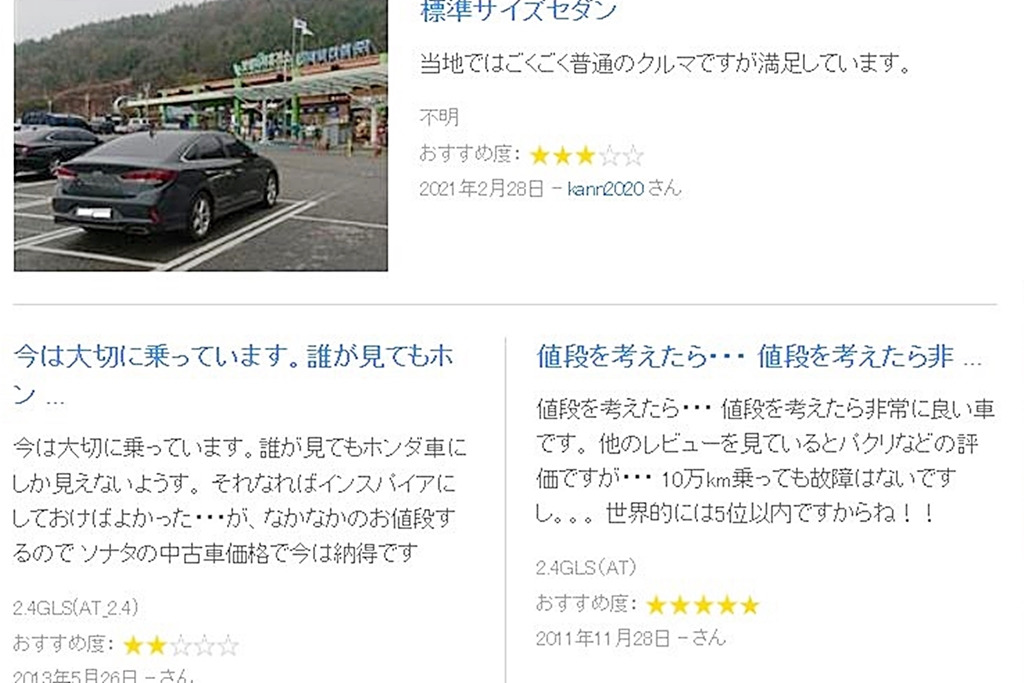Click fifth gold star in right review
The height and width of the screenshot is (683, 1024).
[750, 605]
